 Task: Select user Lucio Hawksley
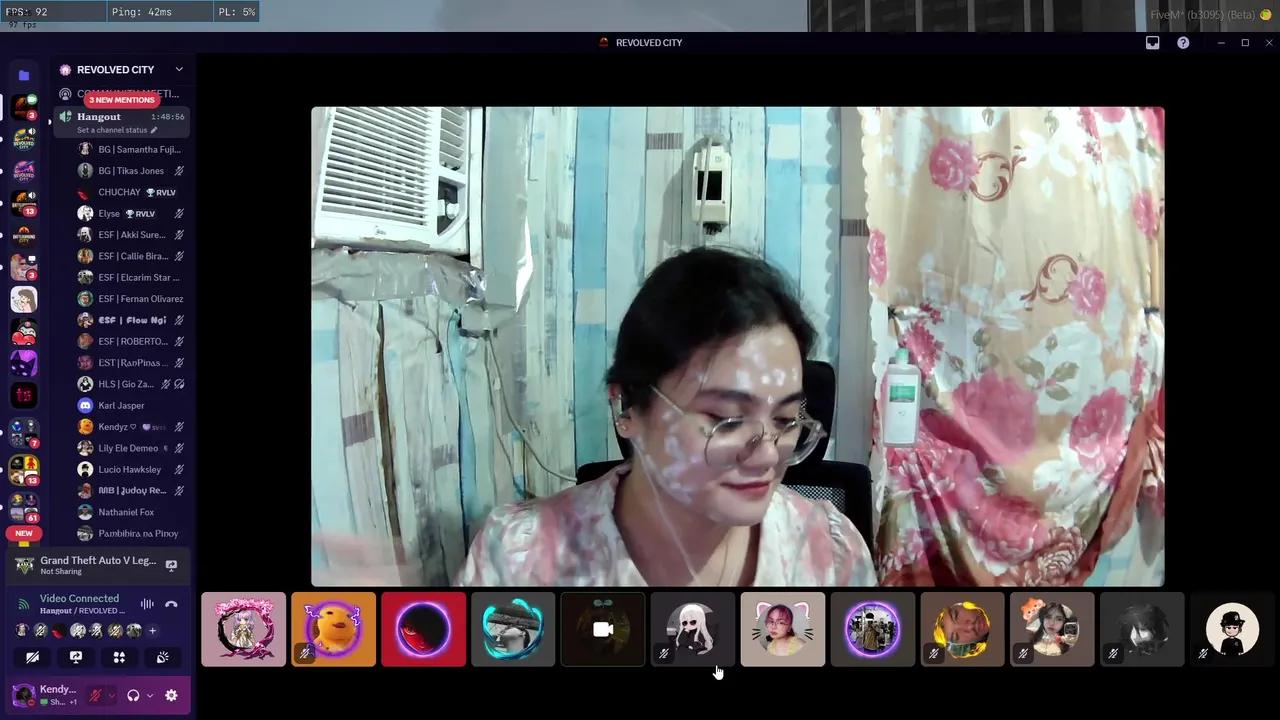131,470
